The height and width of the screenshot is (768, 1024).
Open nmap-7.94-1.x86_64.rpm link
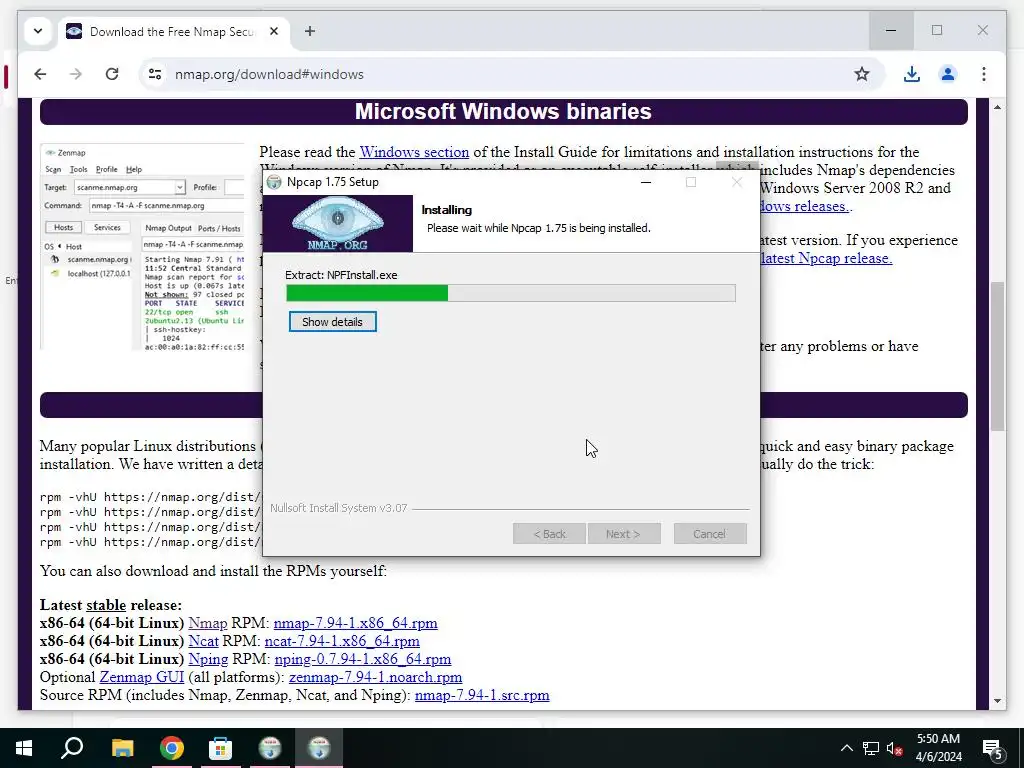tap(355, 623)
